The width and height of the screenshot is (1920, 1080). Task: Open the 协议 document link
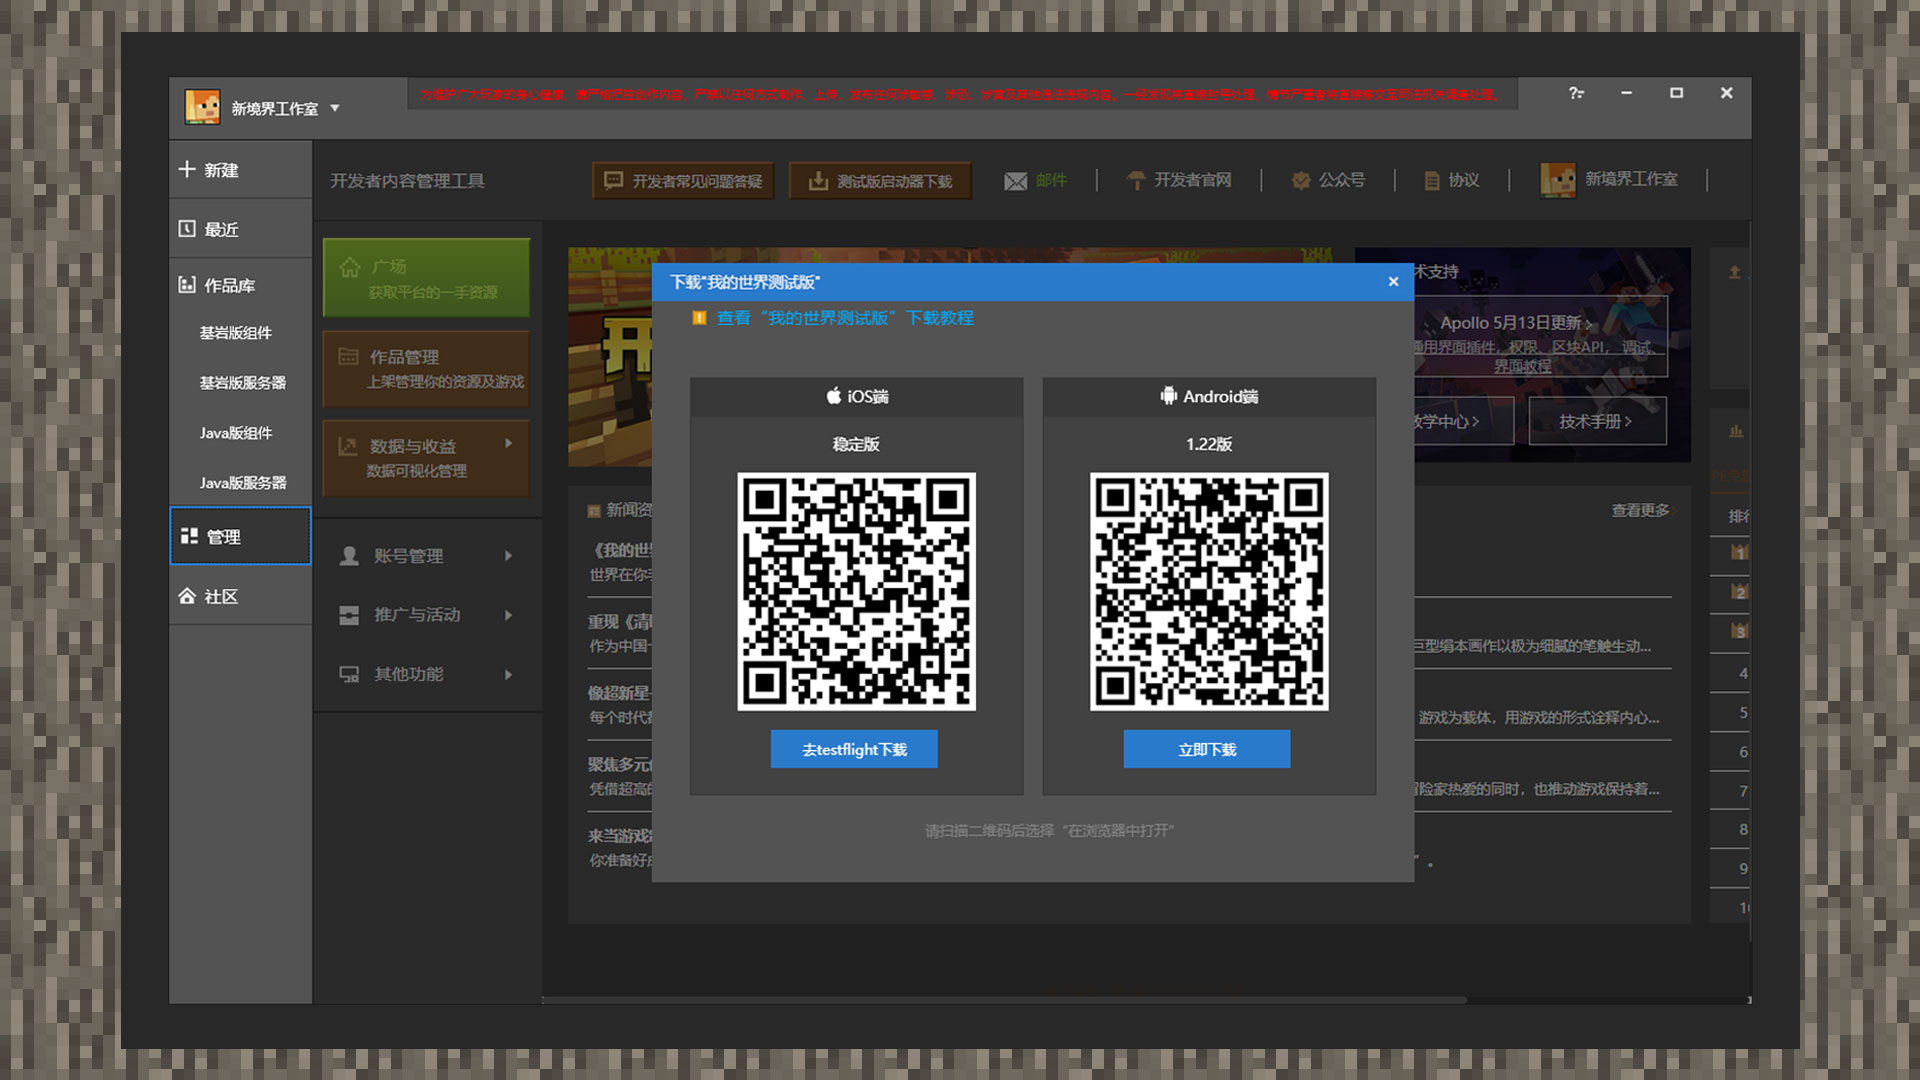point(1451,180)
